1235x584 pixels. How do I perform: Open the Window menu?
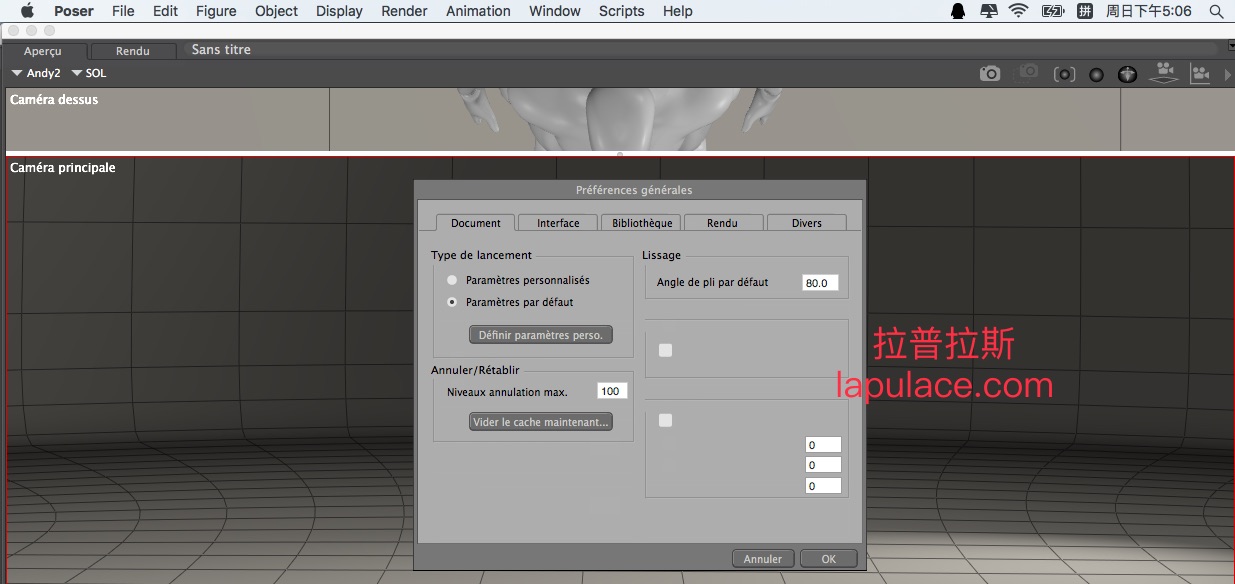pos(555,11)
